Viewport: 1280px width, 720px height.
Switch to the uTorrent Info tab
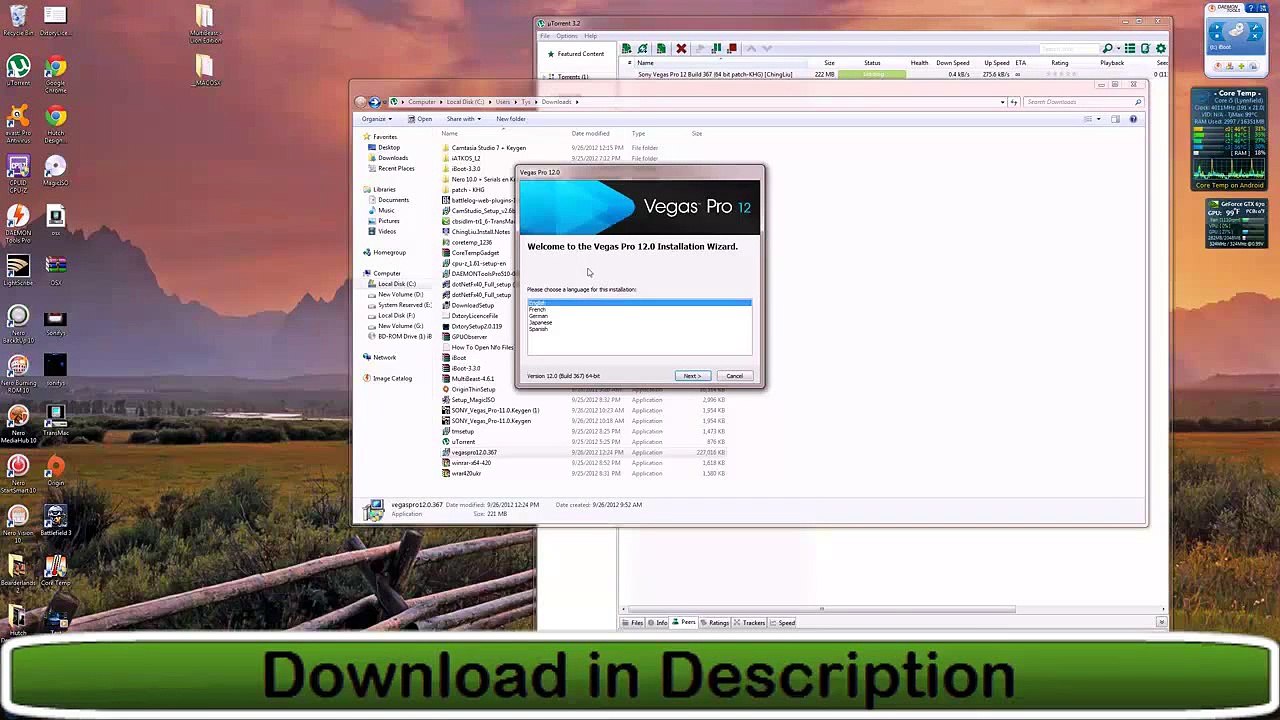(x=657, y=623)
